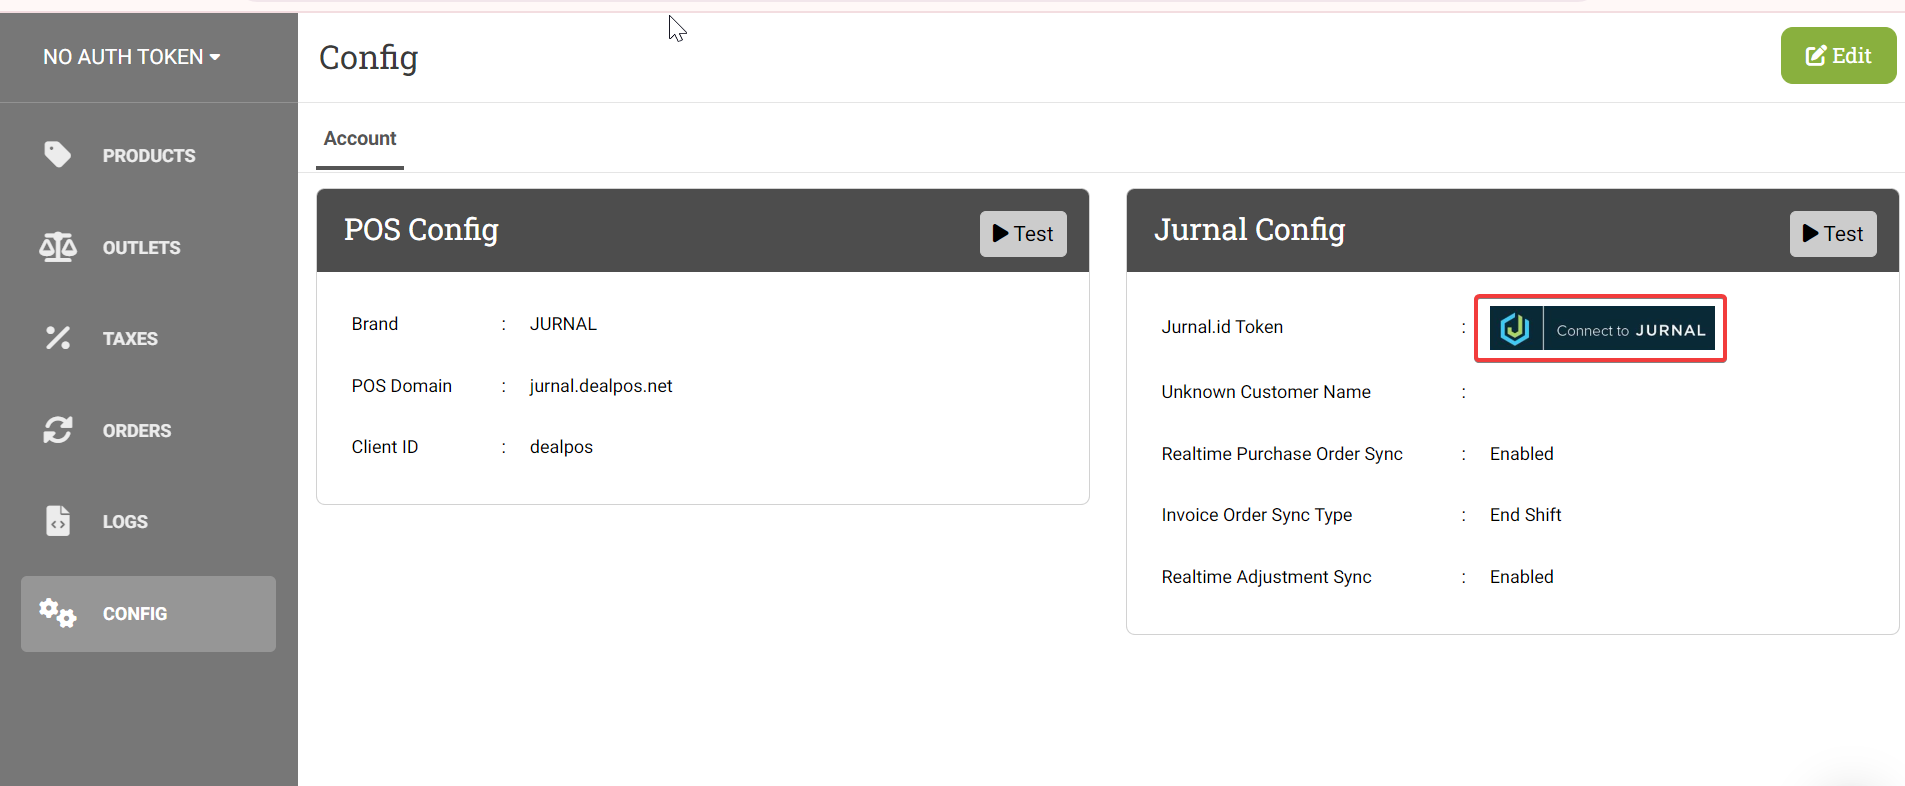Open the TAXES section
The image size is (1905, 786).
(148, 338)
